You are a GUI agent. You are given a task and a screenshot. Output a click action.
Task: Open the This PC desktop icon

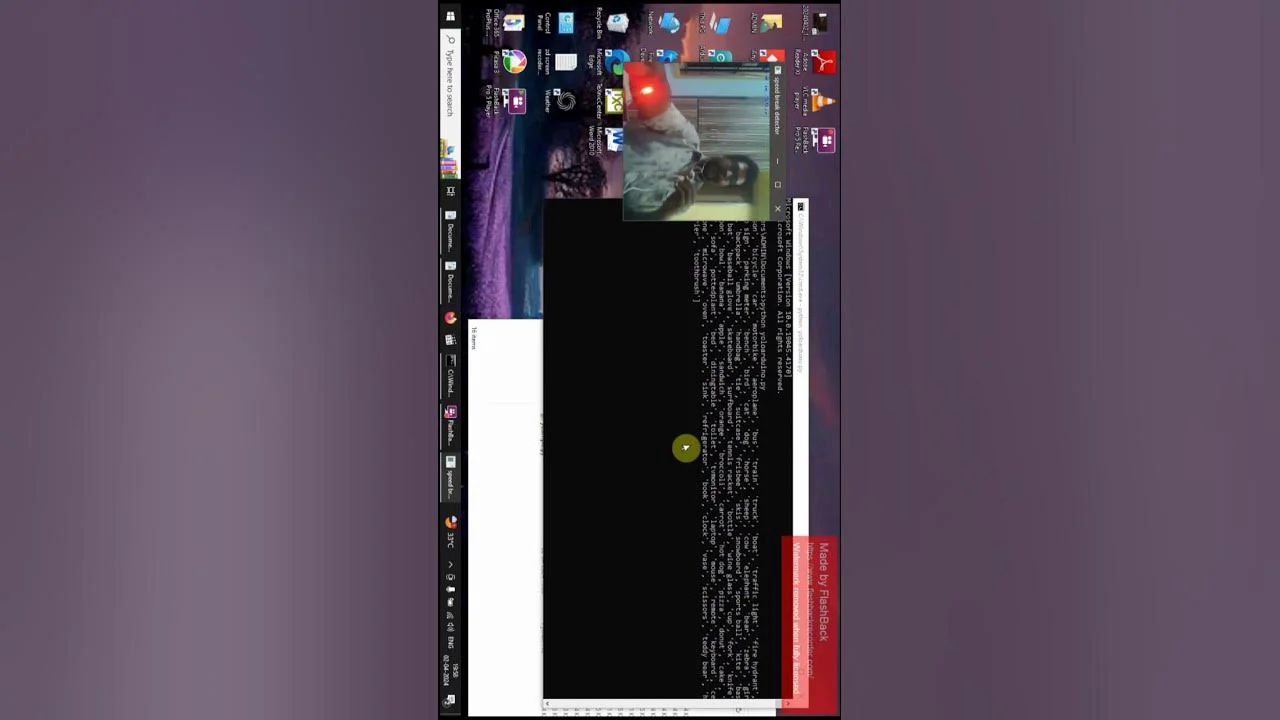tap(714, 24)
